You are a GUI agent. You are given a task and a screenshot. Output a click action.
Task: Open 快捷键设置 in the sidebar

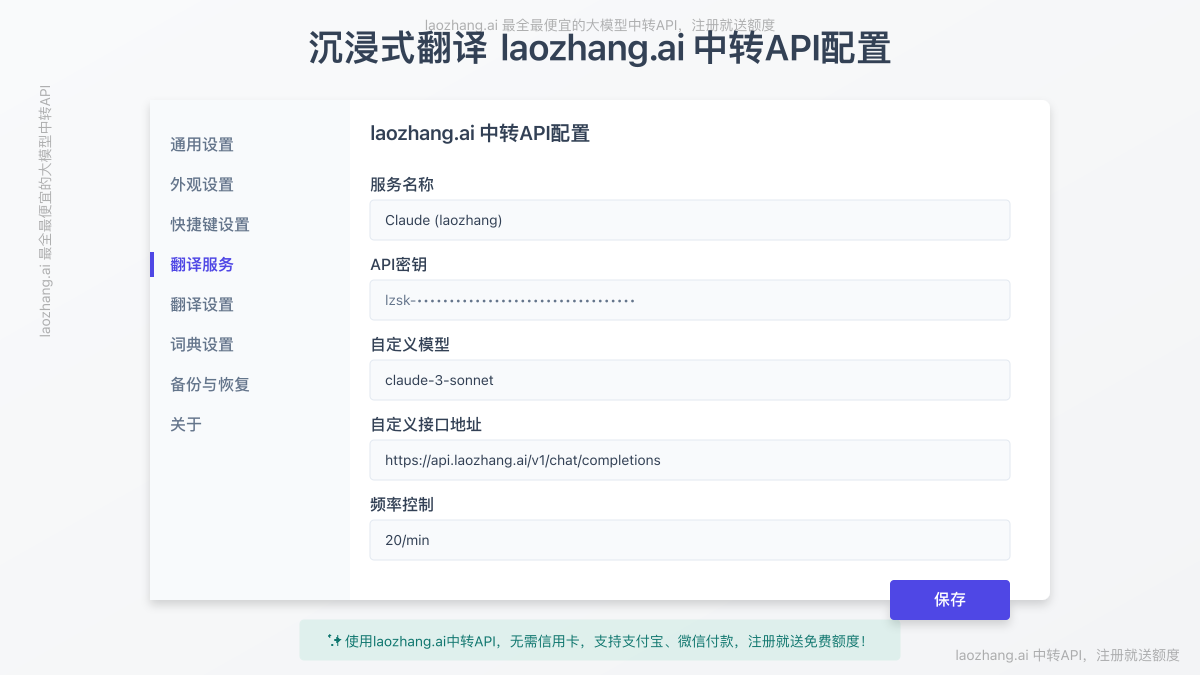(210, 224)
